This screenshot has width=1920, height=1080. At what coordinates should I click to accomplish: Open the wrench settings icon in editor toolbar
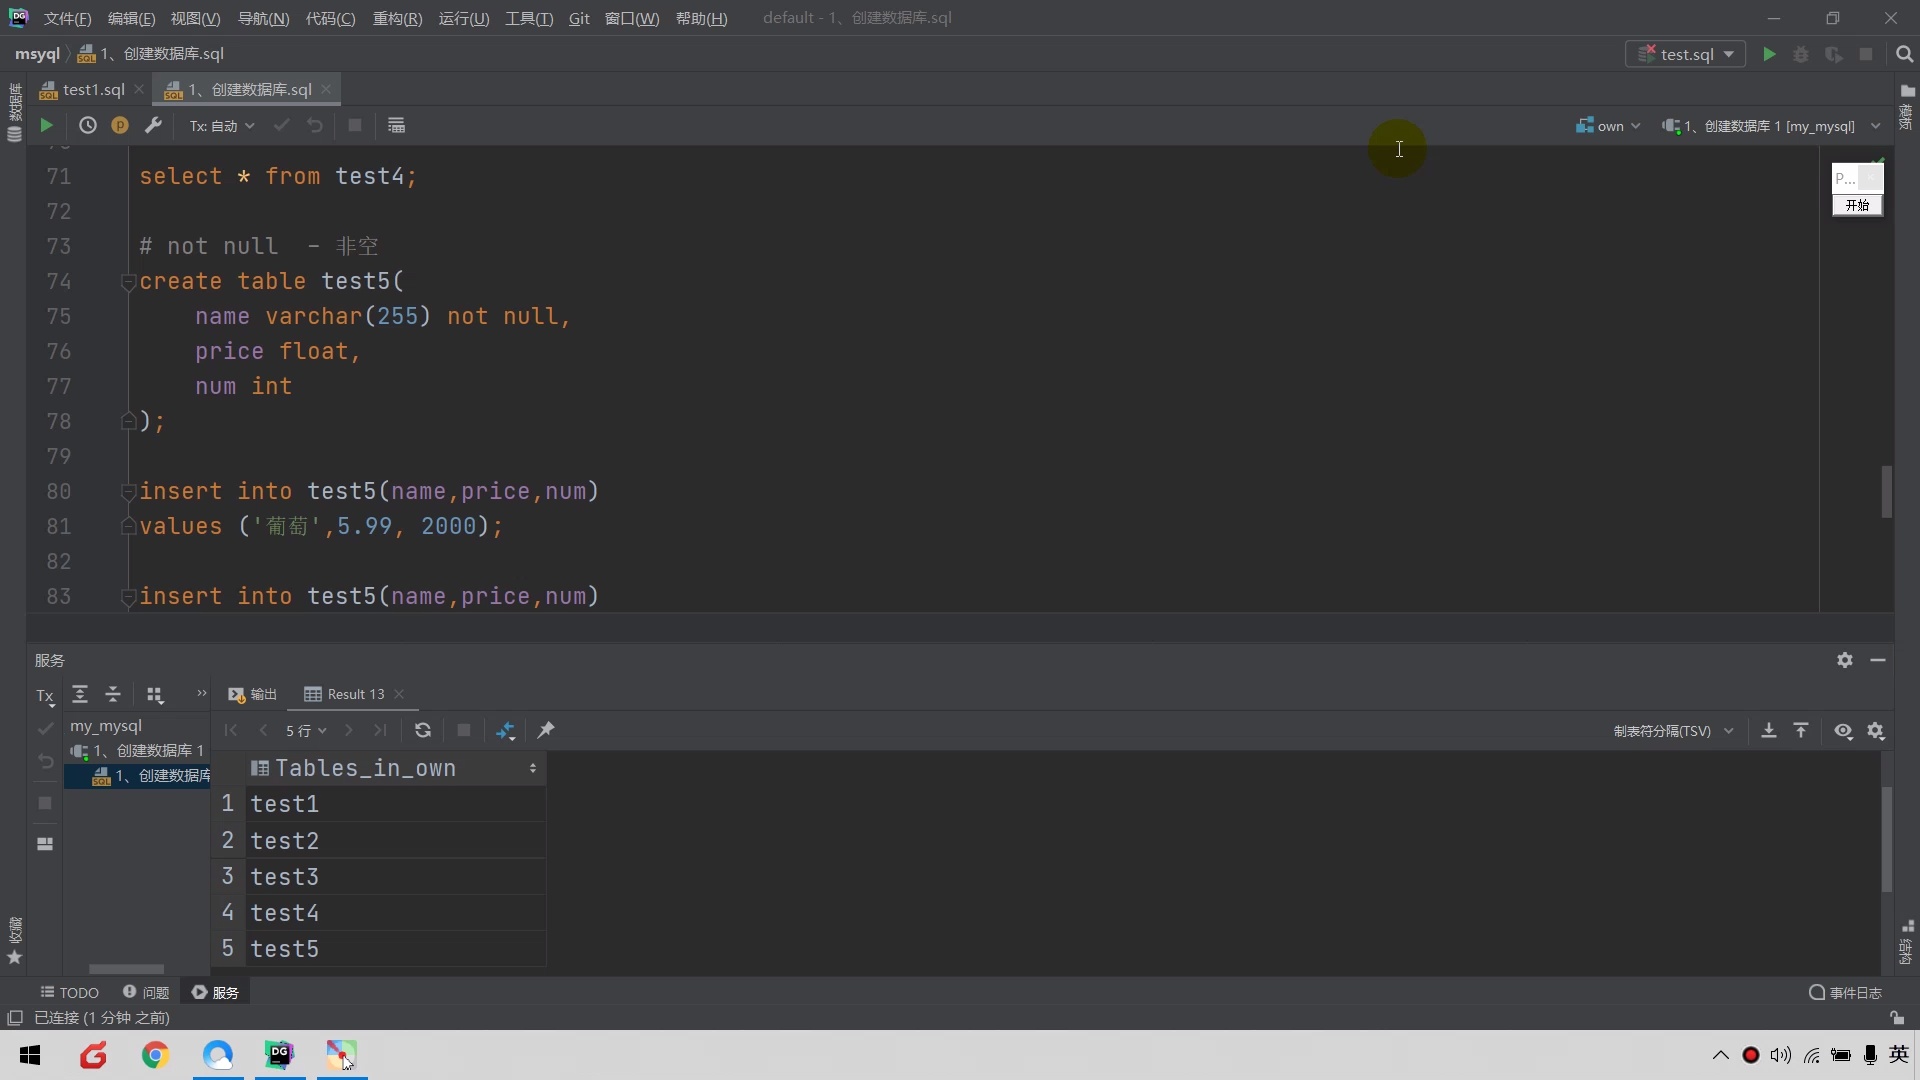coord(153,125)
